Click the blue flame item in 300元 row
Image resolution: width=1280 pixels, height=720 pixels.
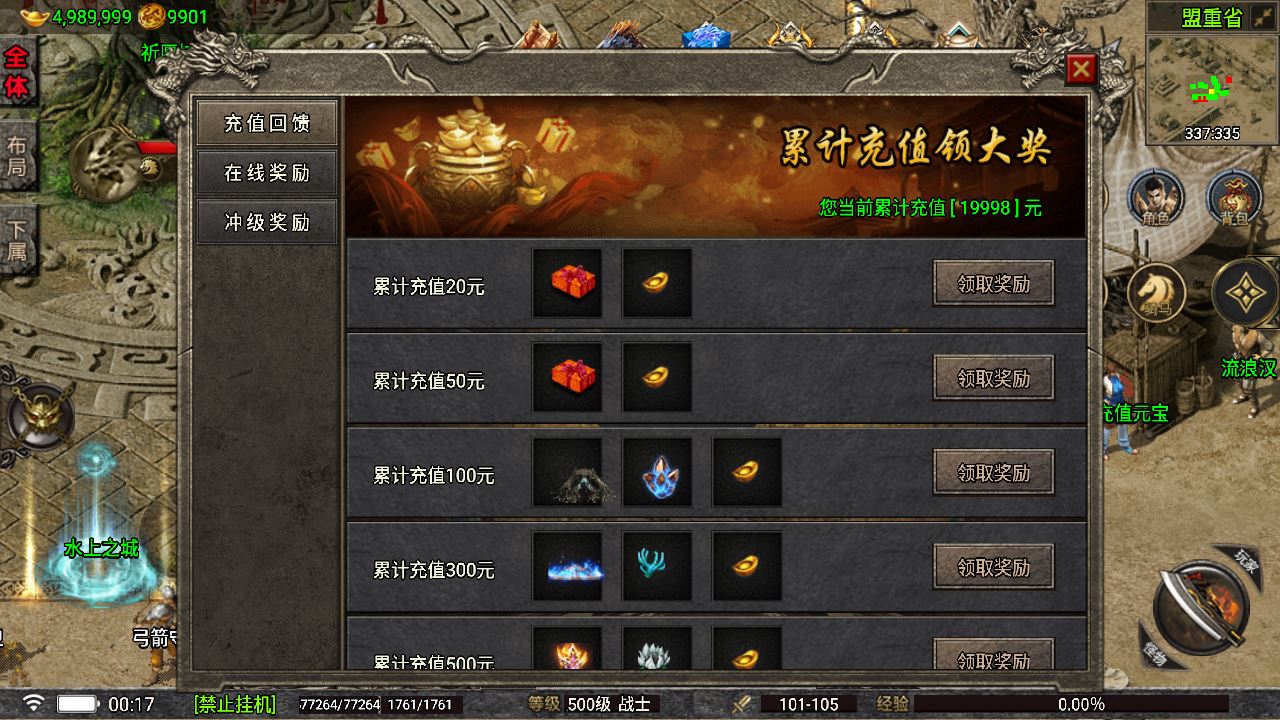coord(568,566)
